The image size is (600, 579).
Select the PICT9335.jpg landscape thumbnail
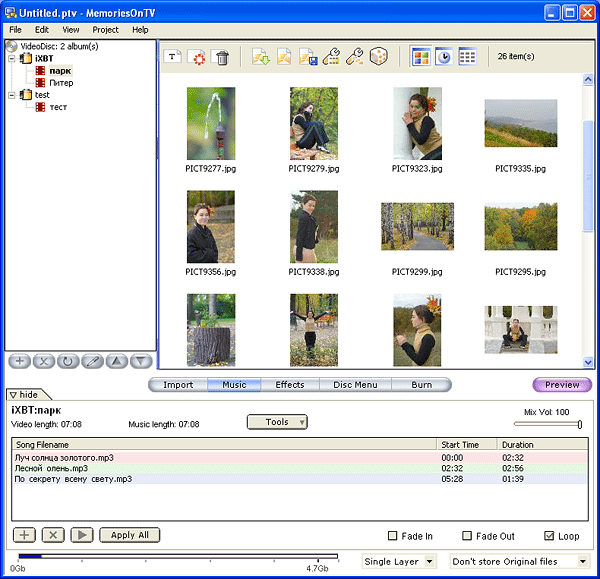(x=521, y=123)
